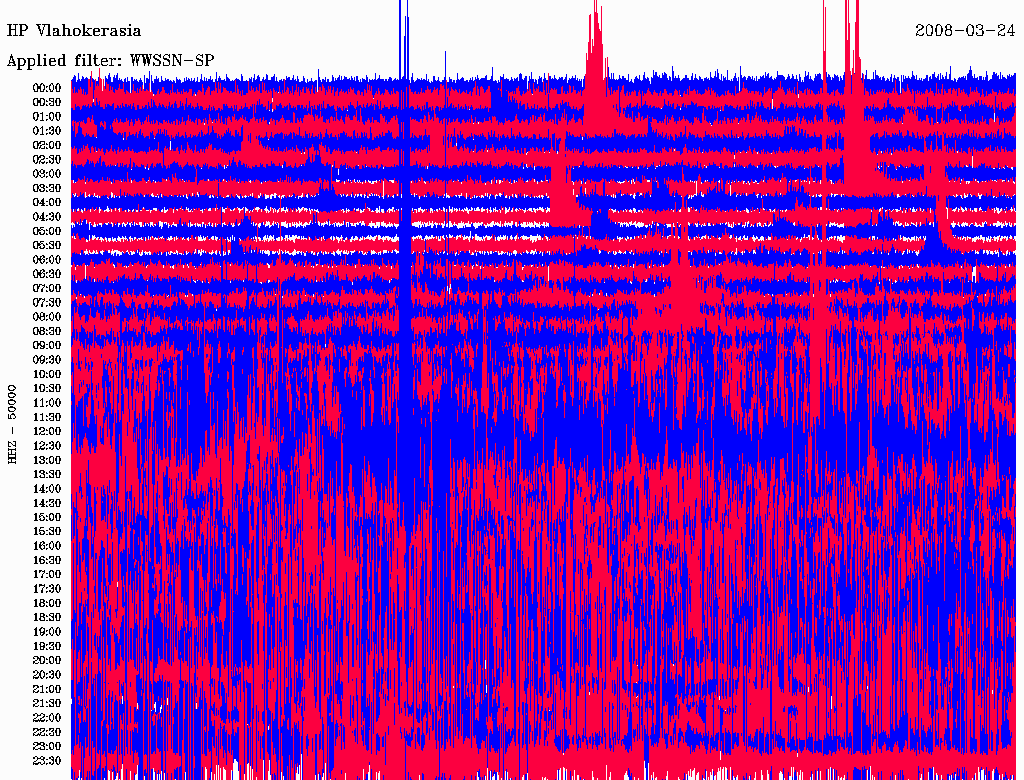
Task: Select the 03:00 time row label
Action: coord(47,174)
